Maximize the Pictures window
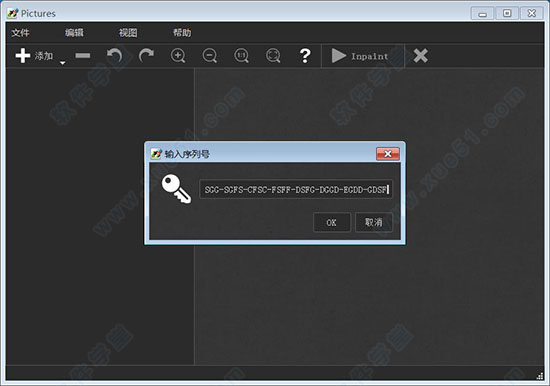 pos(507,13)
